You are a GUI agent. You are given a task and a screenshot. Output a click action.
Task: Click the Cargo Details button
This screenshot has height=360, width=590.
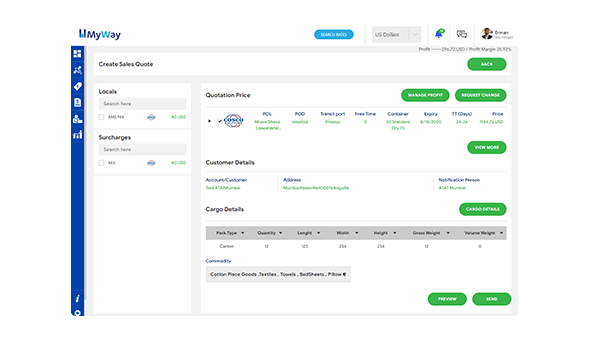(482, 209)
